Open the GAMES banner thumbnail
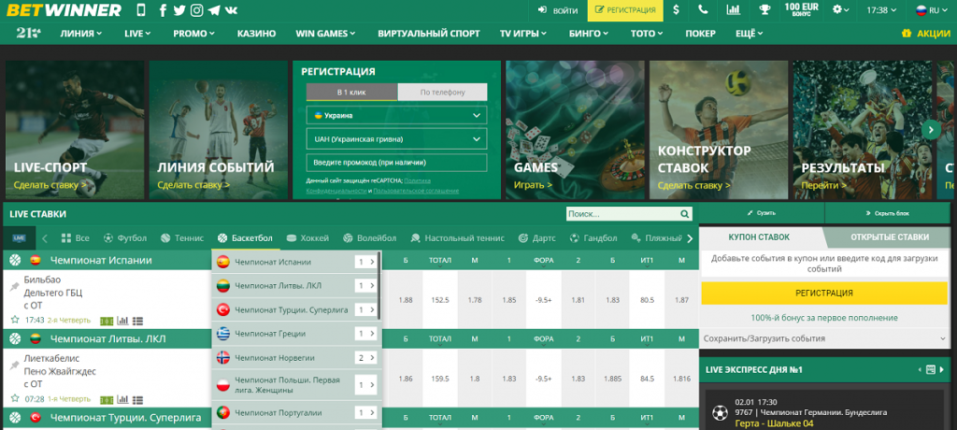The height and width of the screenshot is (430, 957). point(574,129)
